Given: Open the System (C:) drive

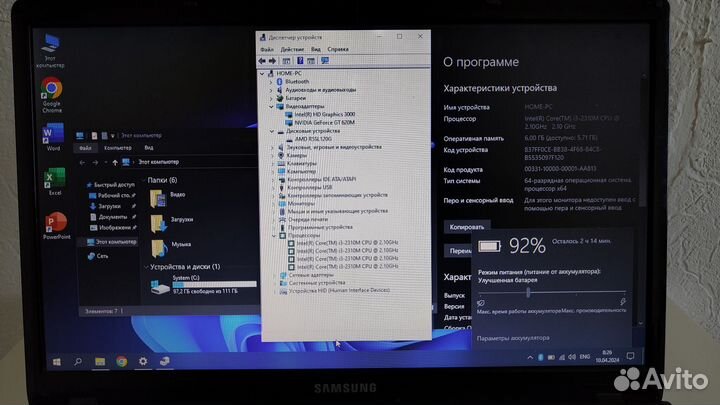Looking at the screenshot, I should (x=203, y=285).
